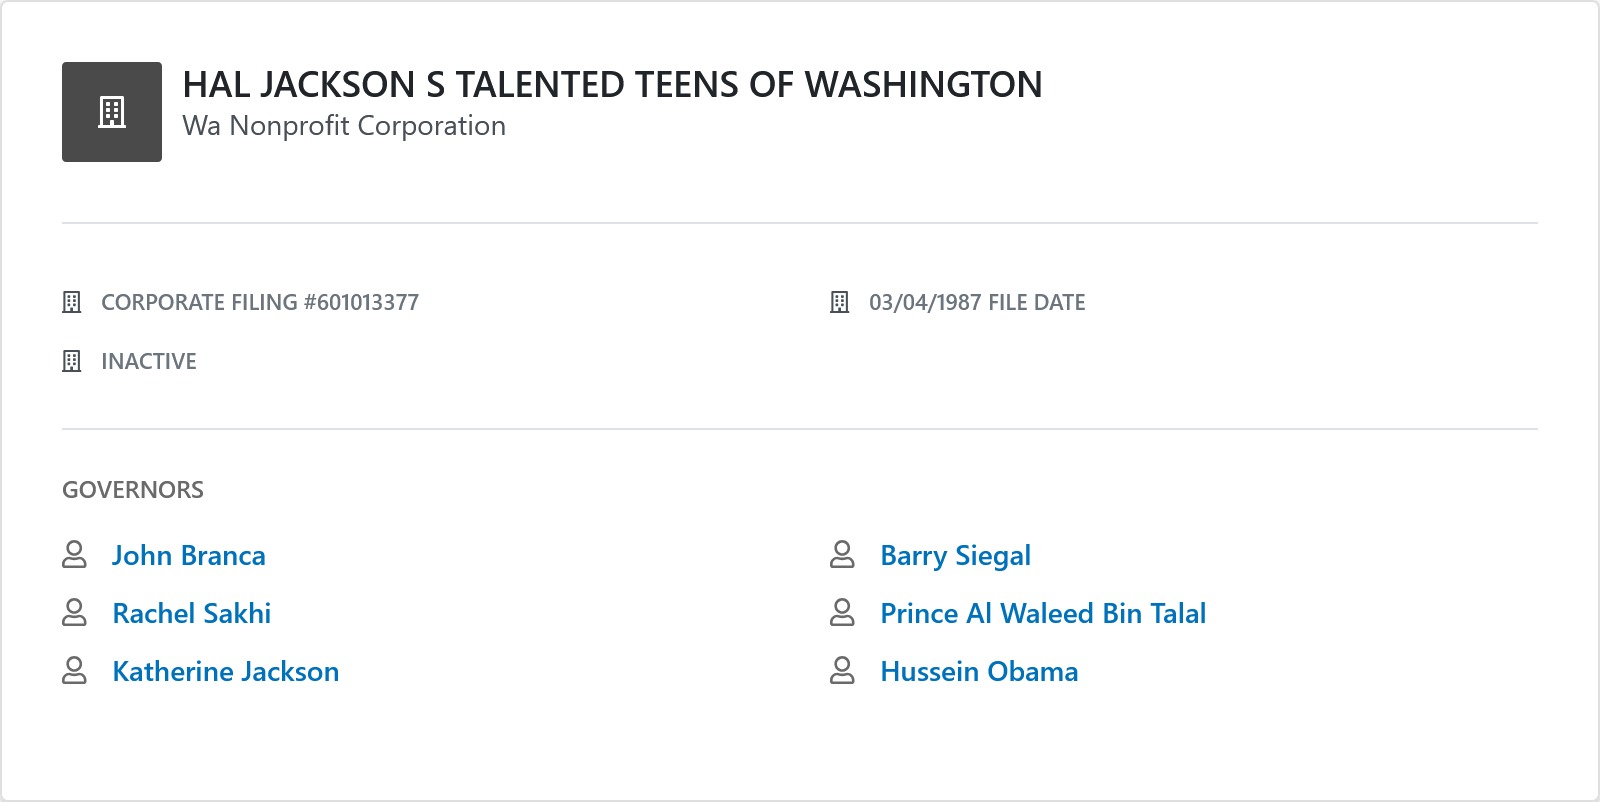Screen dimensions: 1600x802
Task: Click the building icon next to Corporate Filing
Action: point(72,302)
